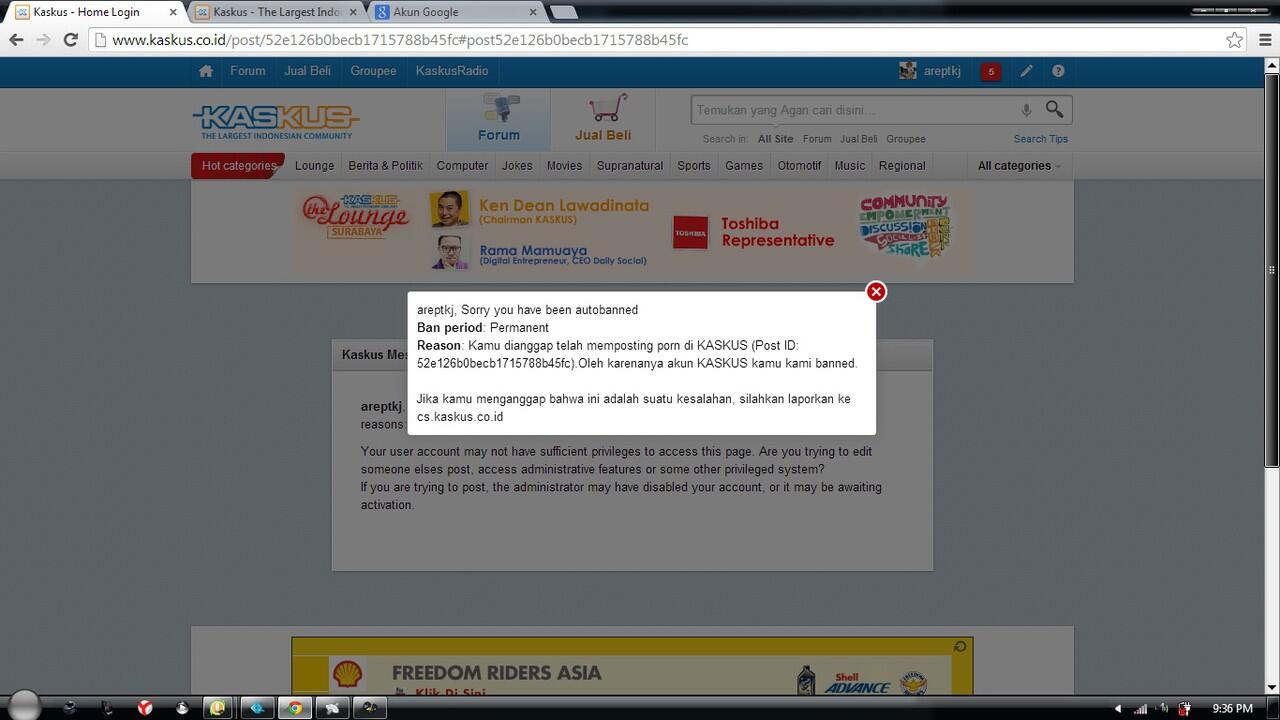Open the Music category
The width and height of the screenshot is (1280, 720).
click(x=850, y=166)
